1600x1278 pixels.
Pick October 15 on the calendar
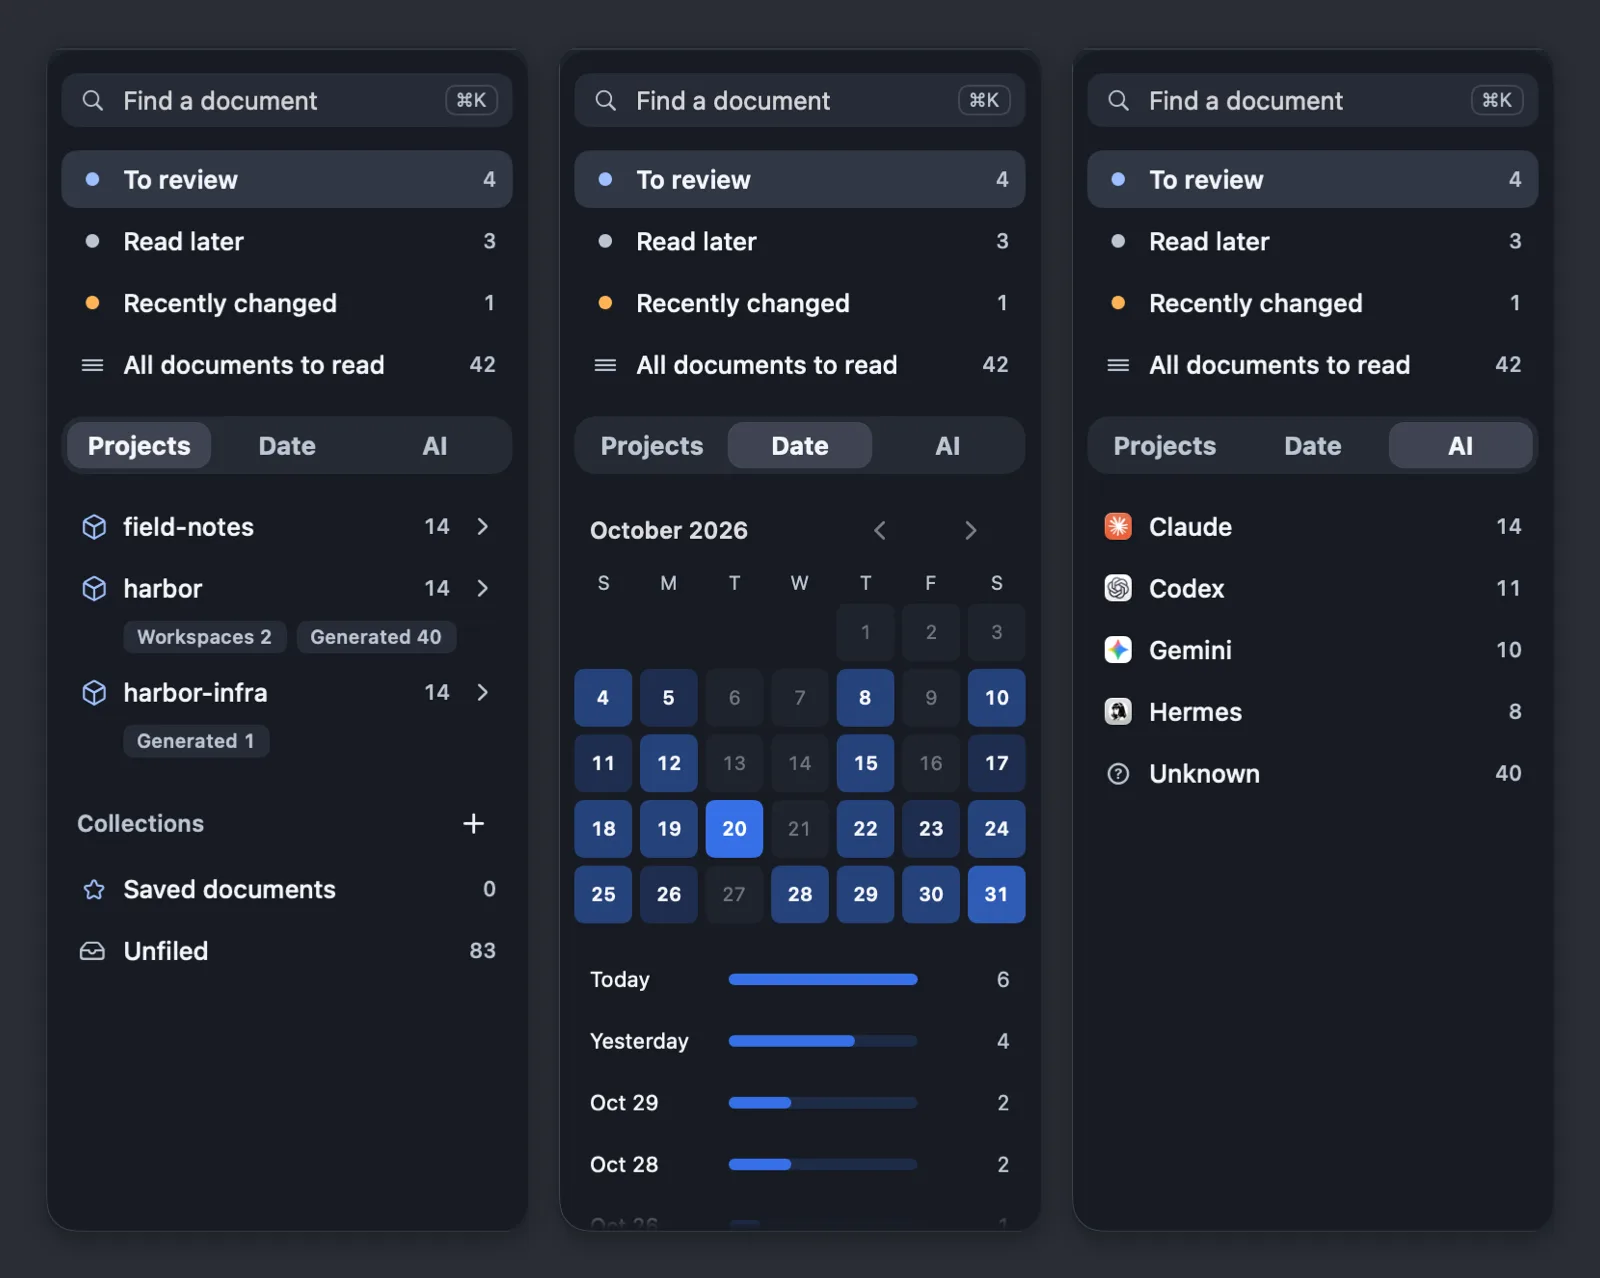coord(865,763)
